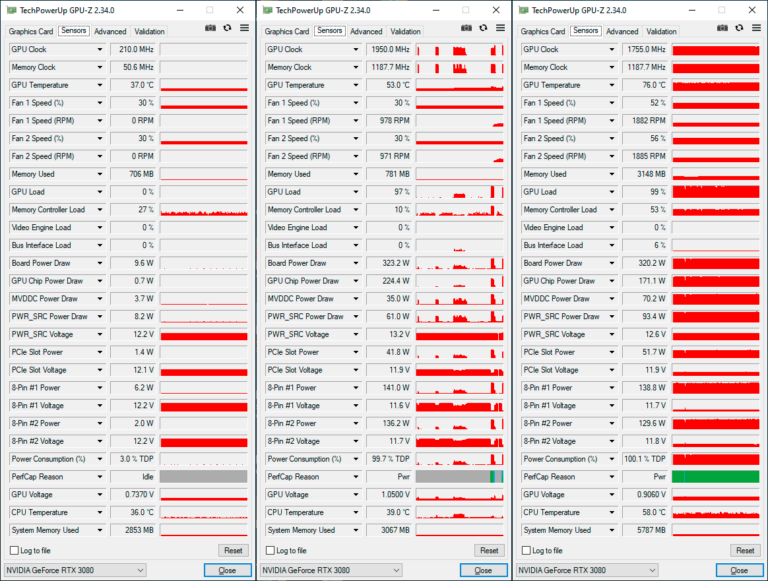Screen dimensions: 768x581
Task: Check Log to file in middle window
Action: click(x=270, y=551)
